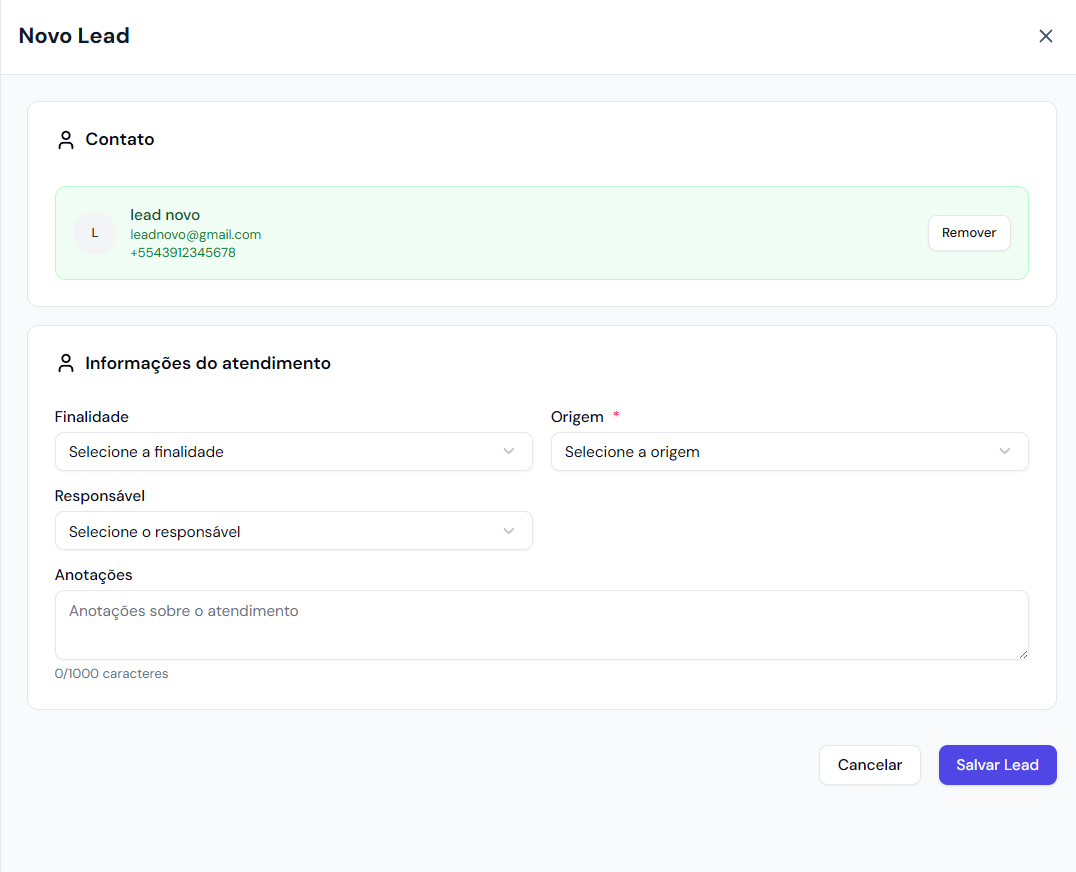The height and width of the screenshot is (872, 1076).
Task: Save the lead with Salvar Lead
Action: [x=997, y=765]
